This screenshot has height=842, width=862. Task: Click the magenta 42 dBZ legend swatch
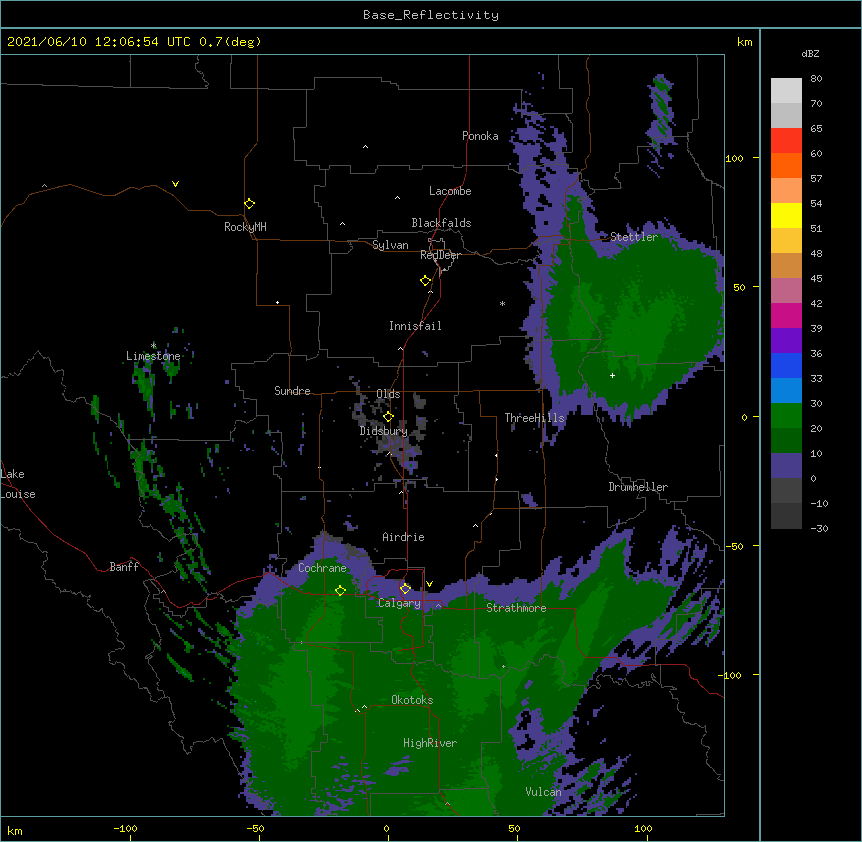pos(786,315)
